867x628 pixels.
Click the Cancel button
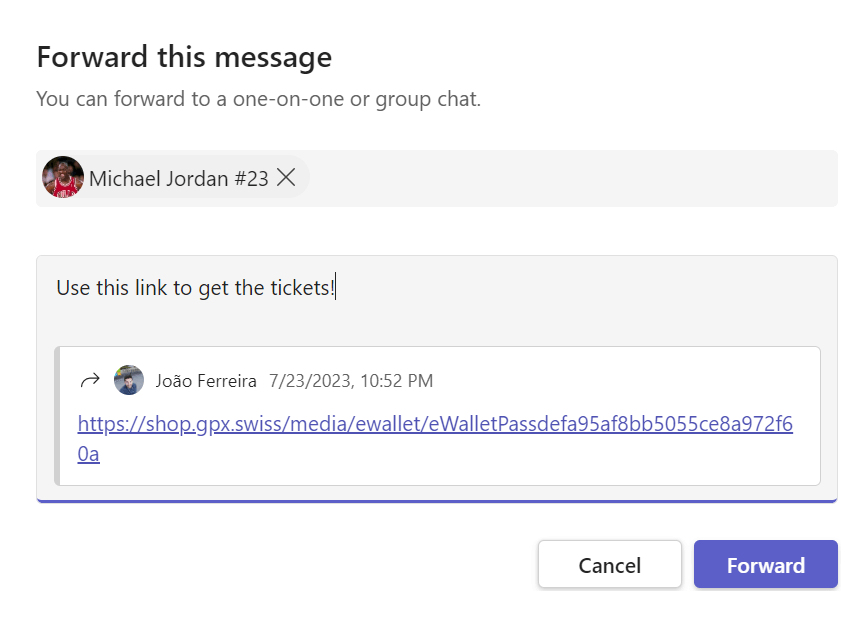pyautogui.click(x=609, y=564)
